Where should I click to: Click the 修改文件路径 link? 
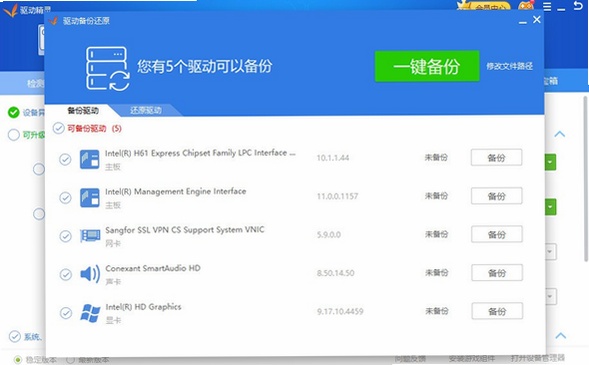(x=510, y=66)
